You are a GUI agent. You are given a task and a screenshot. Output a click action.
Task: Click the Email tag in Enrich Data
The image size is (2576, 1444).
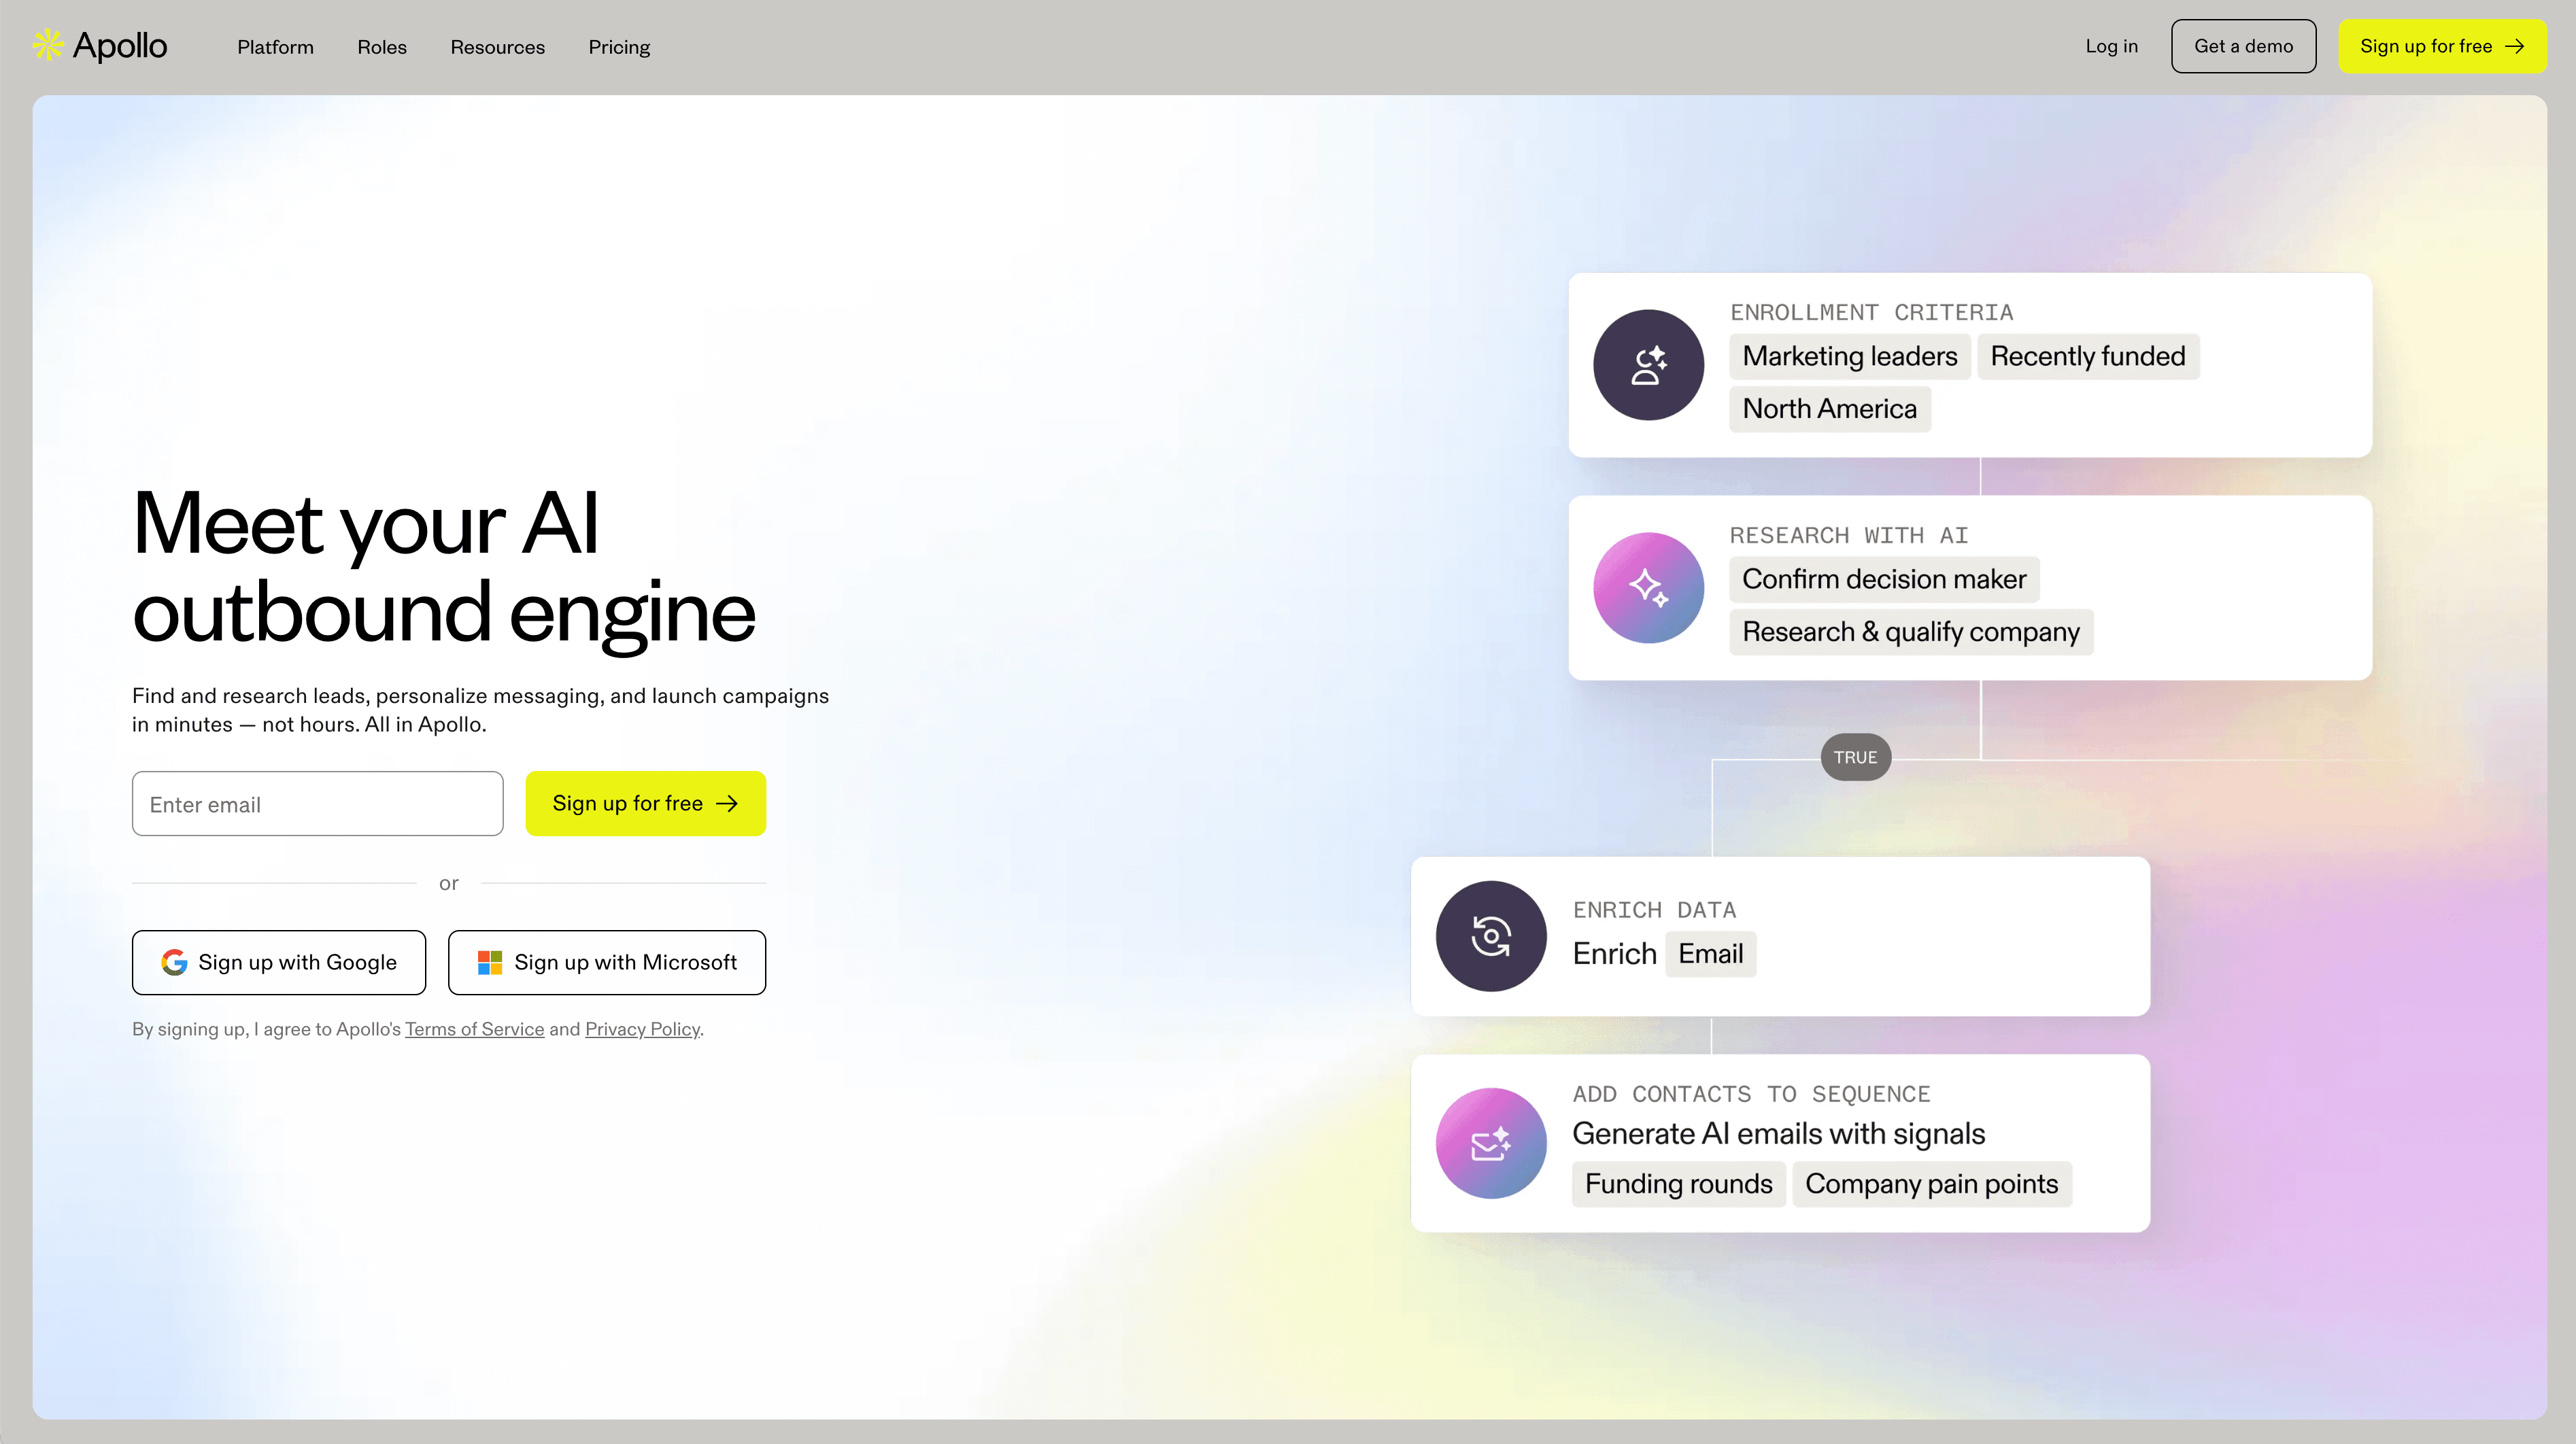point(1710,953)
